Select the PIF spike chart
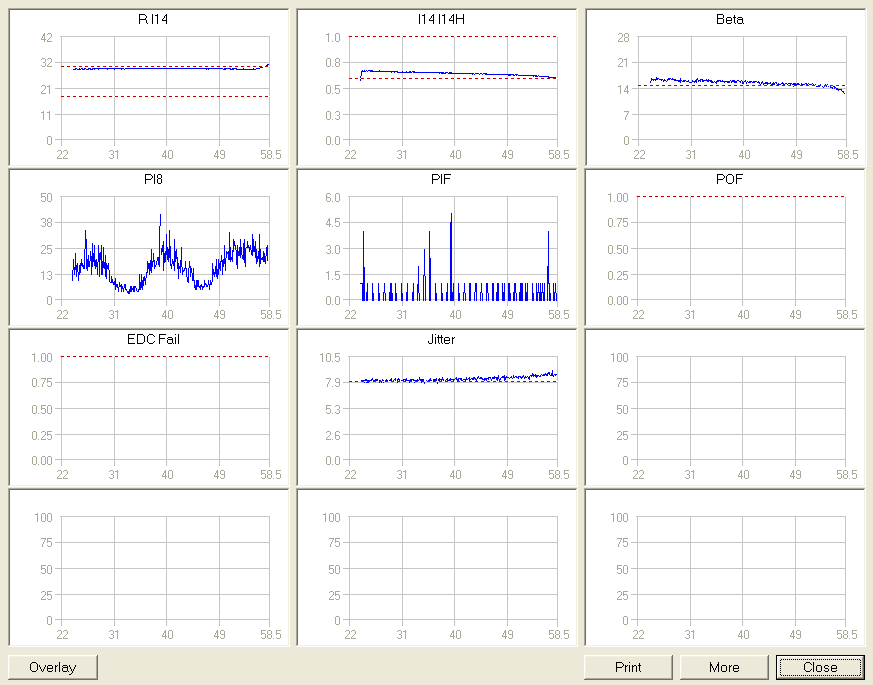Image resolution: width=873 pixels, height=685 pixels. coord(453,248)
